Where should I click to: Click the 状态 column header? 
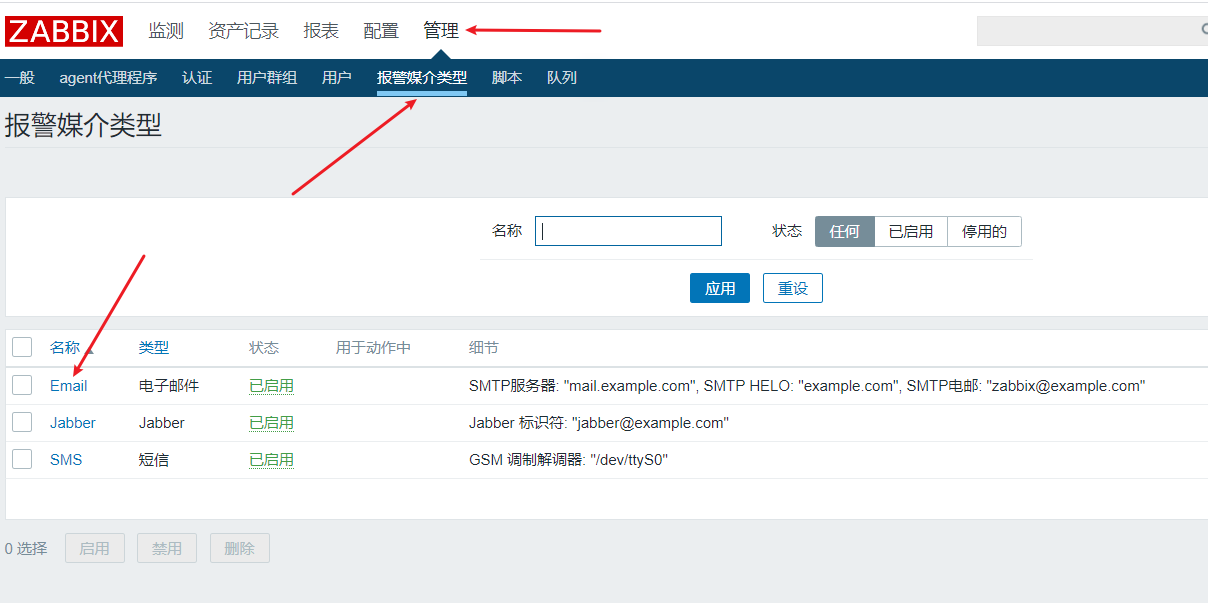(264, 347)
